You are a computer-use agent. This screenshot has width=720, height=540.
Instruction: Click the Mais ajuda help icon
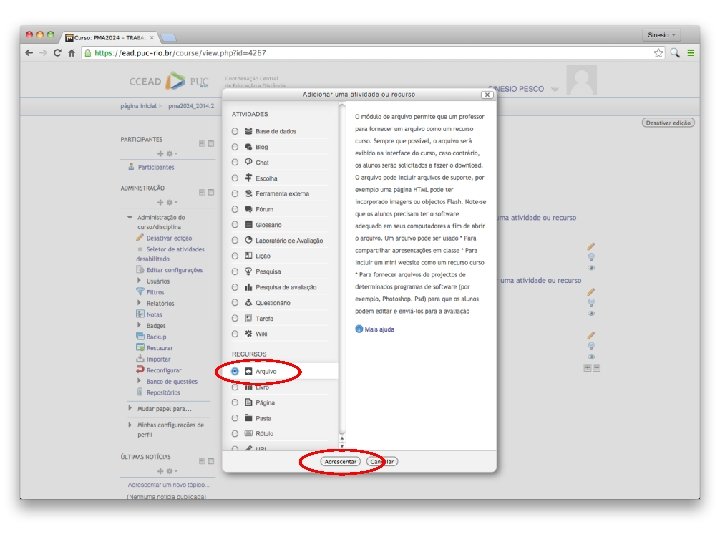tap(359, 329)
